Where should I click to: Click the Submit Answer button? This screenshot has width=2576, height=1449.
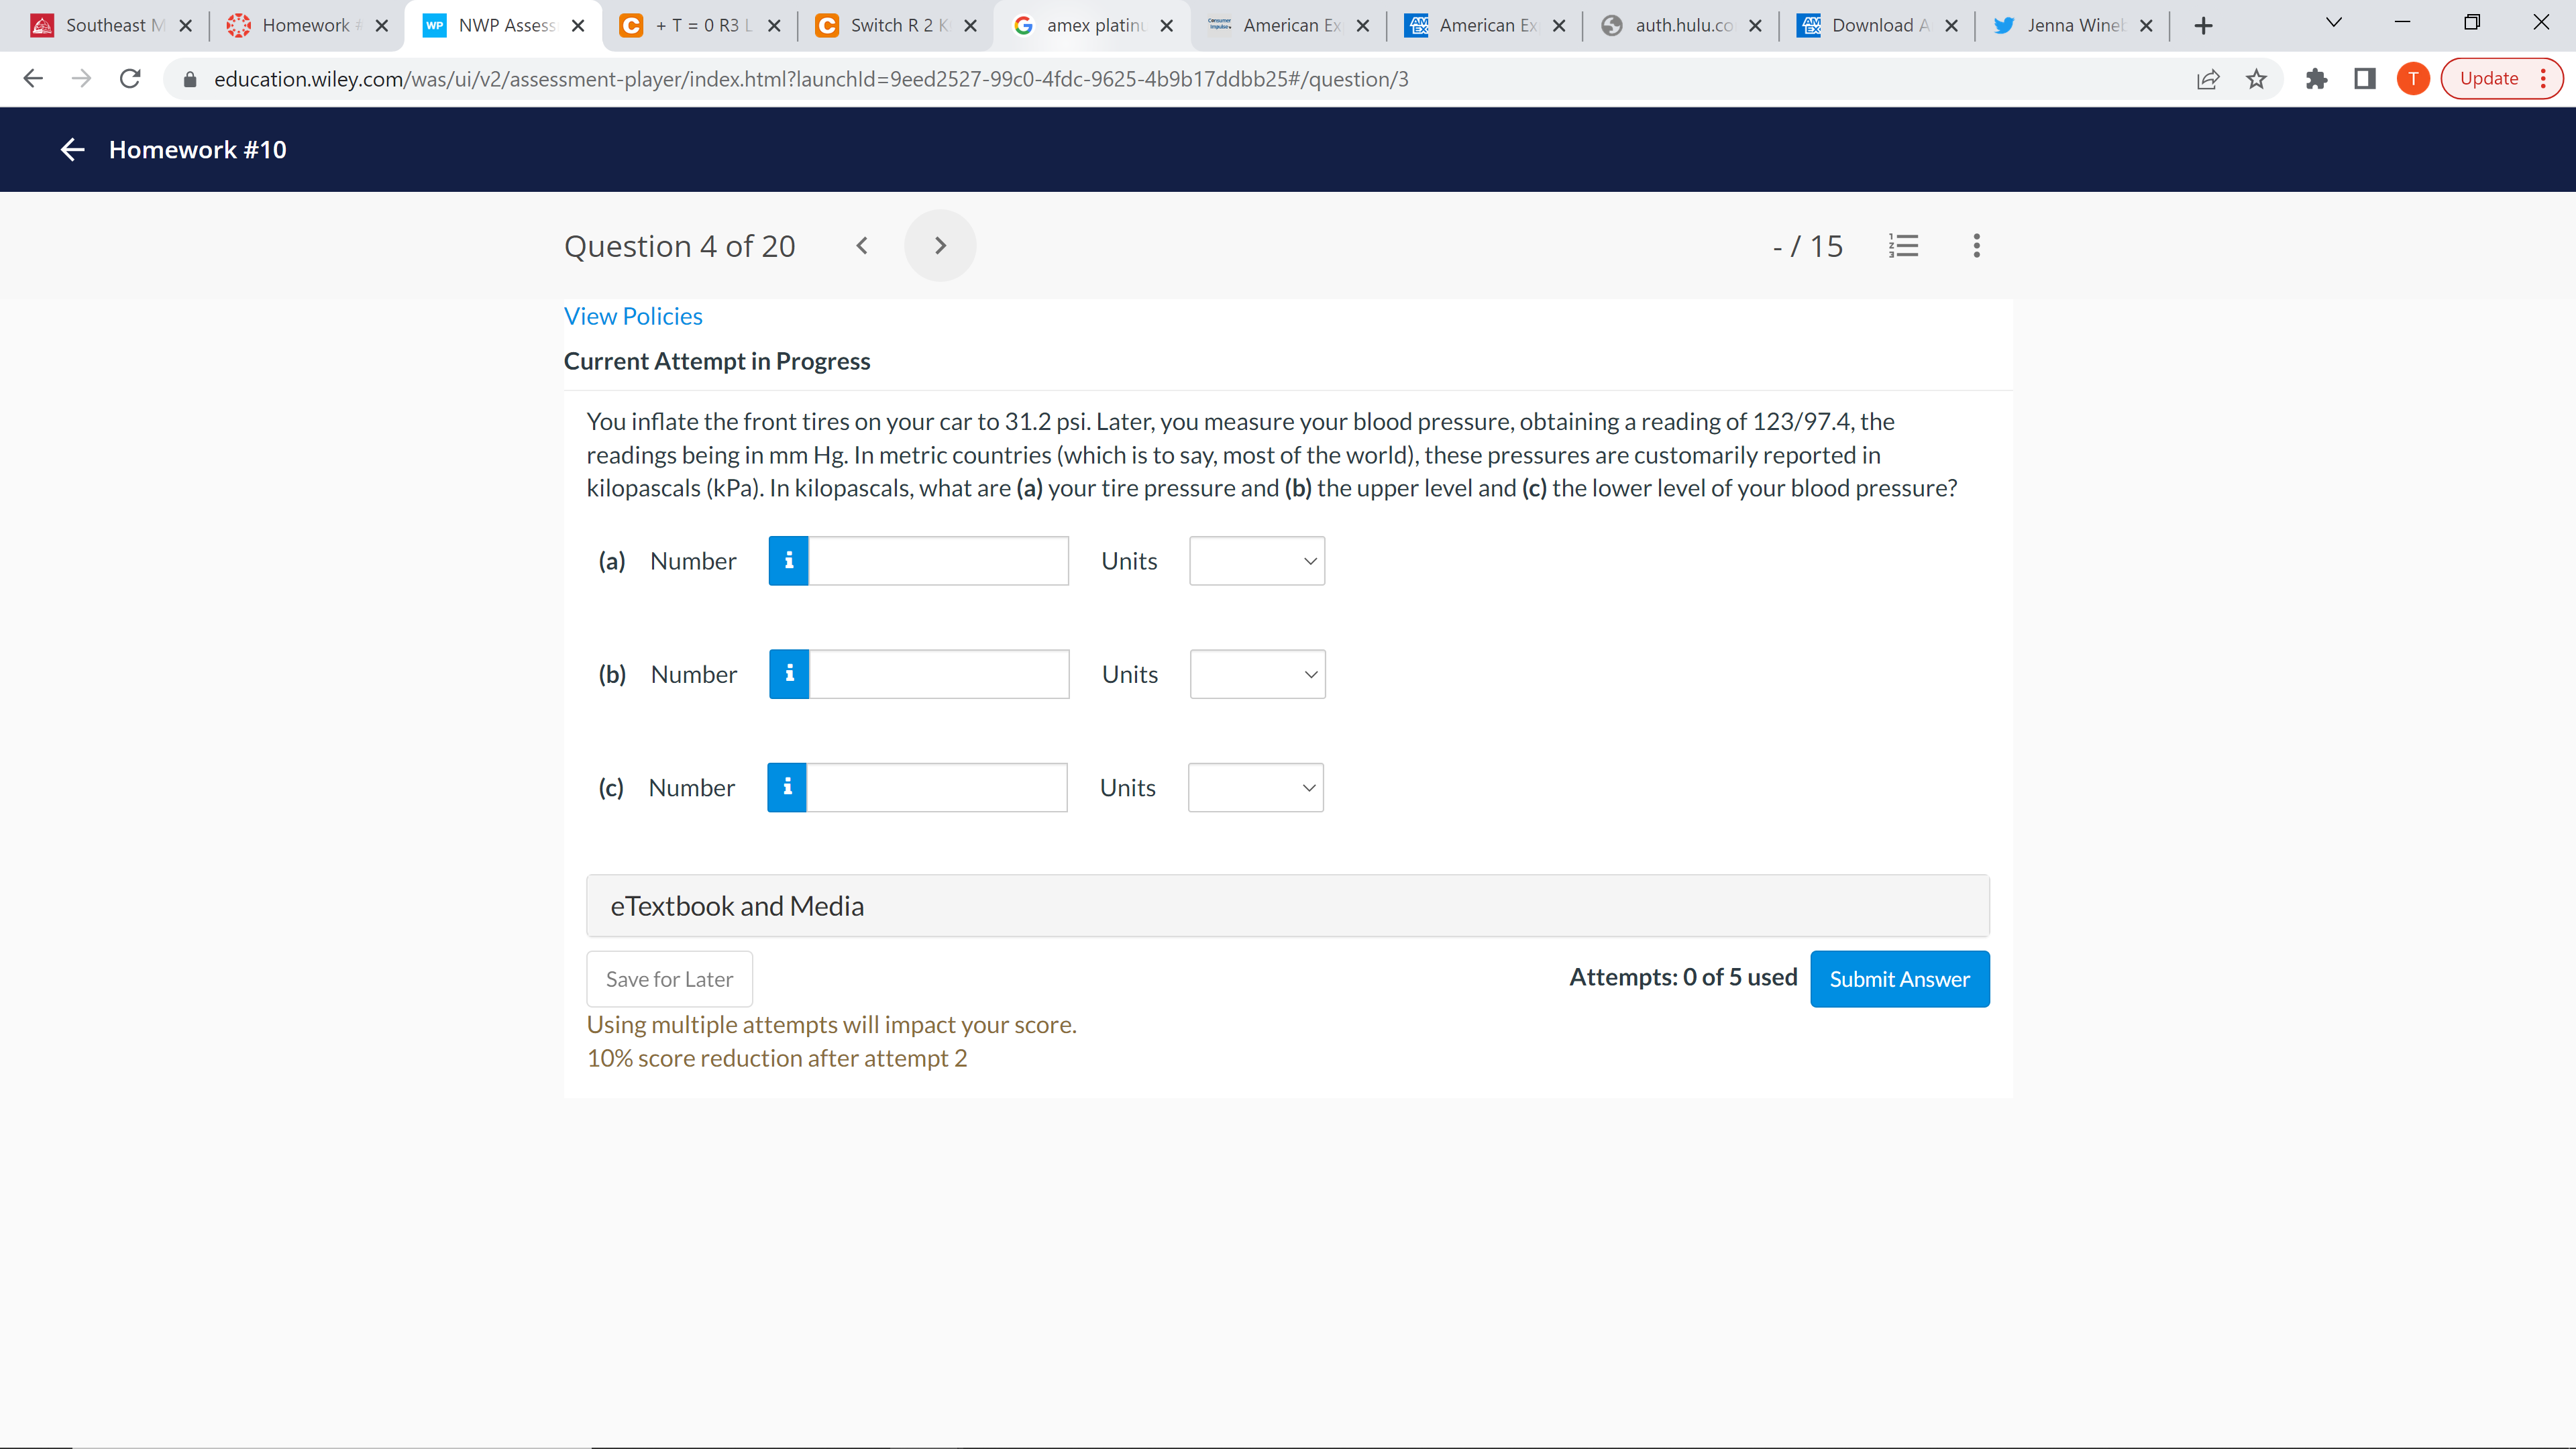click(1899, 979)
